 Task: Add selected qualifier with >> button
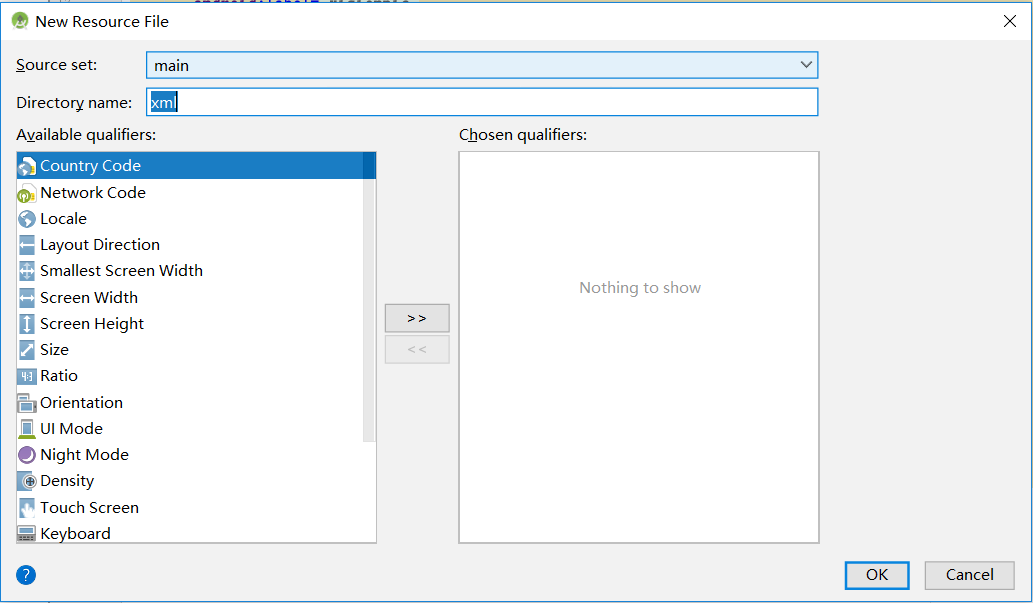tap(417, 318)
